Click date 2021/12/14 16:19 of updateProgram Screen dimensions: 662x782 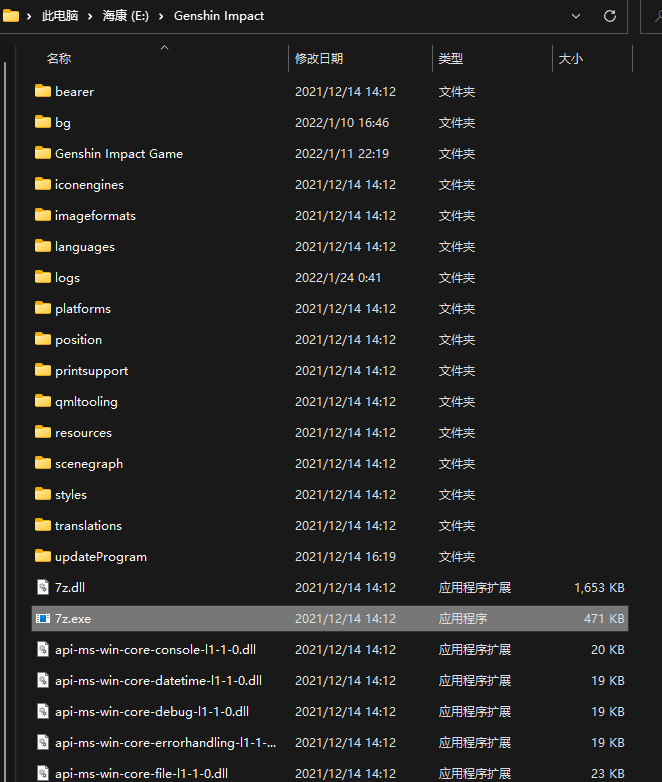pos(345,556)
